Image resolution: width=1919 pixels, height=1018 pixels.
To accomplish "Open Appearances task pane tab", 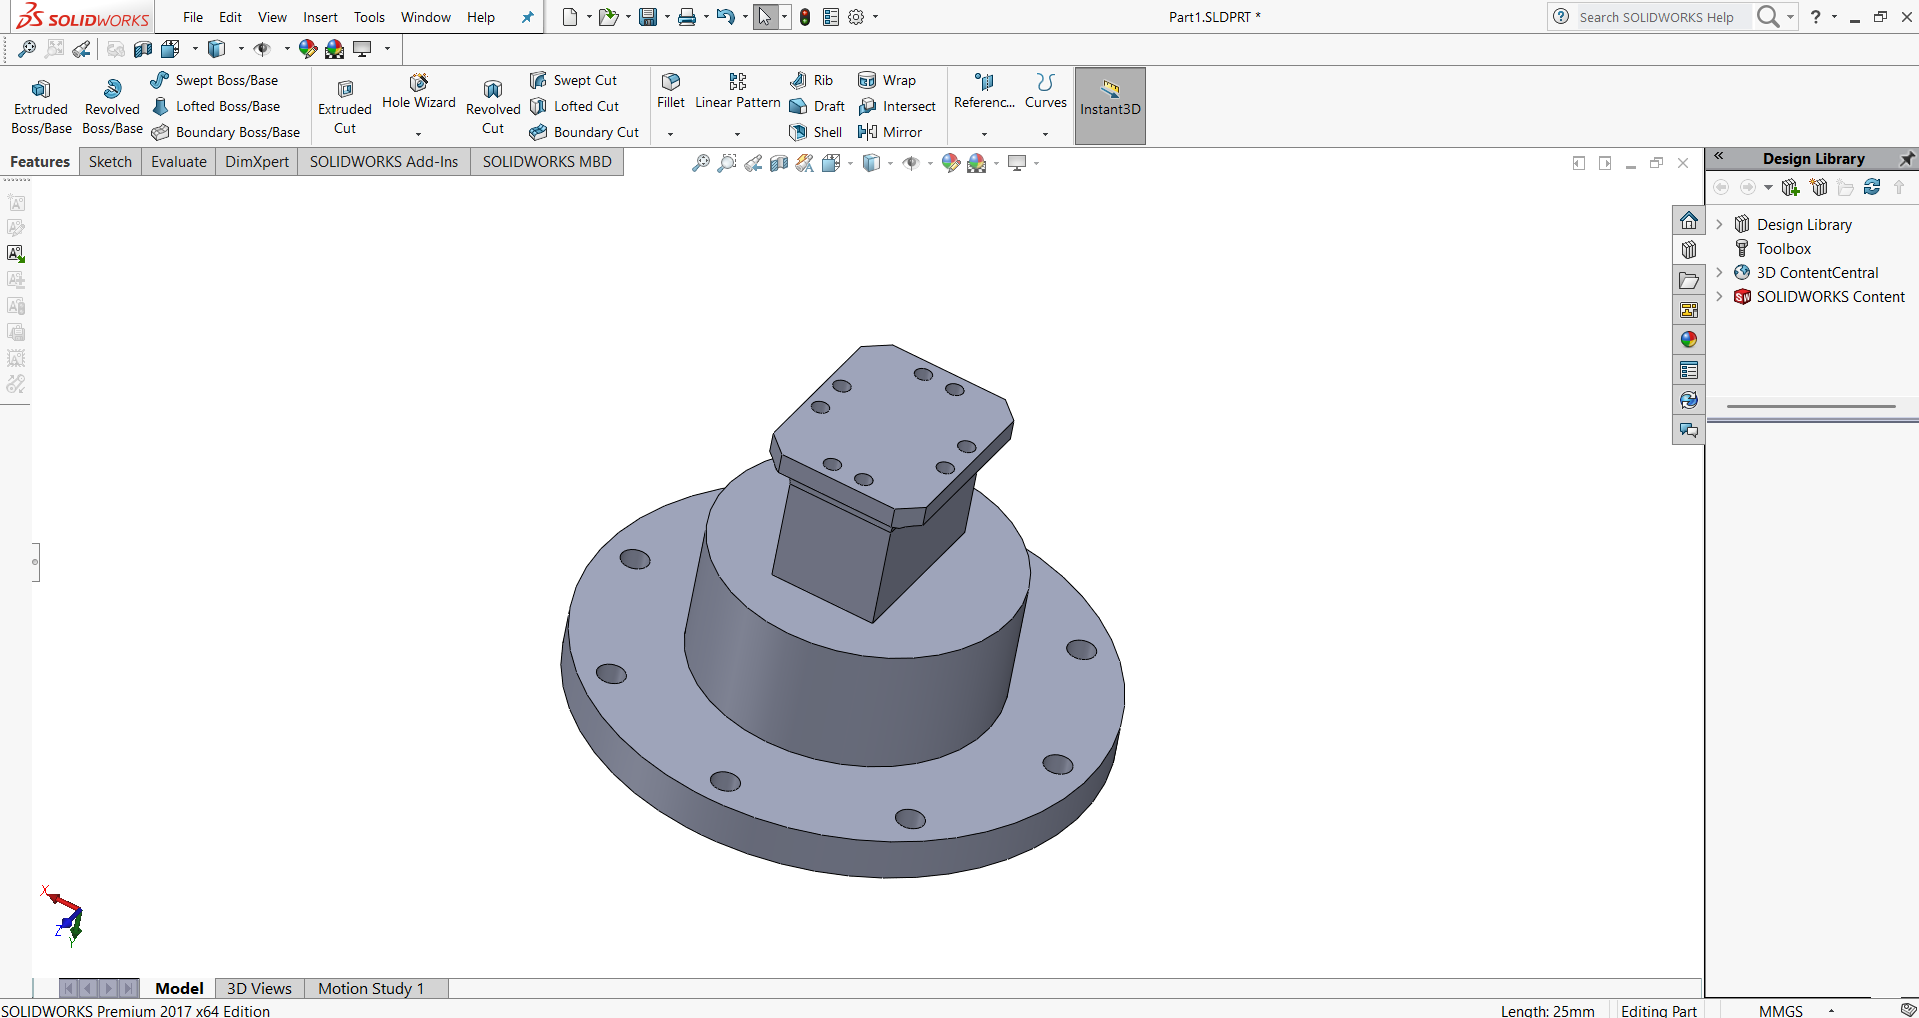I will [x=1689, y=340].
